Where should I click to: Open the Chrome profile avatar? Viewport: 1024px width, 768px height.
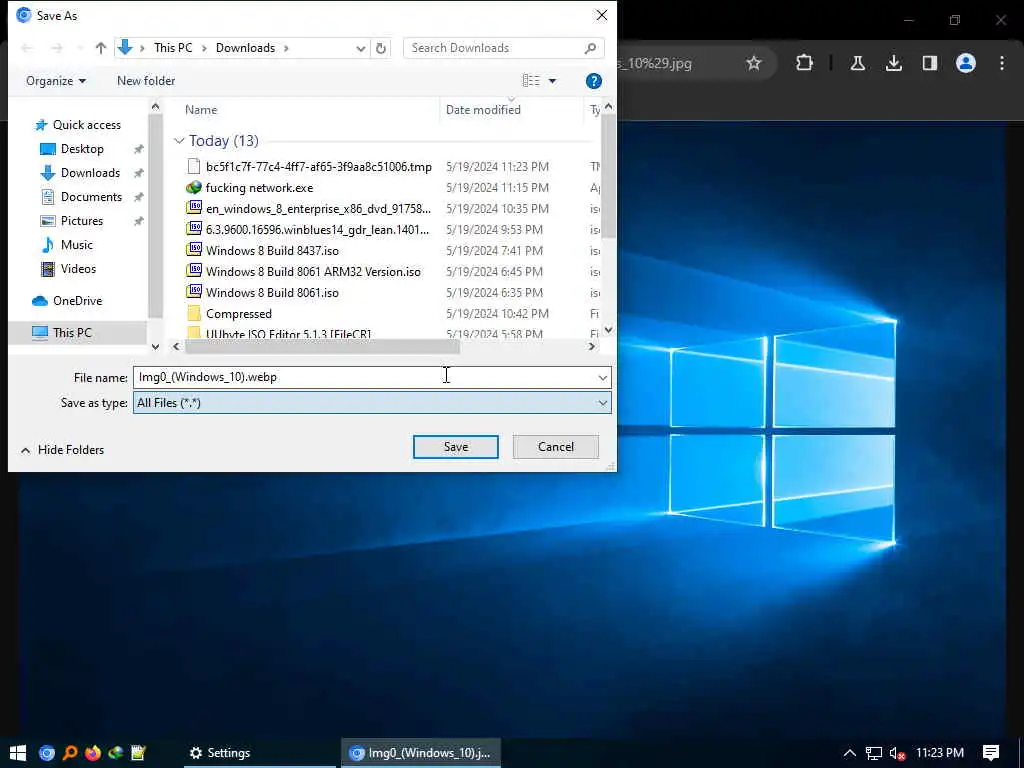pos(965,63)
